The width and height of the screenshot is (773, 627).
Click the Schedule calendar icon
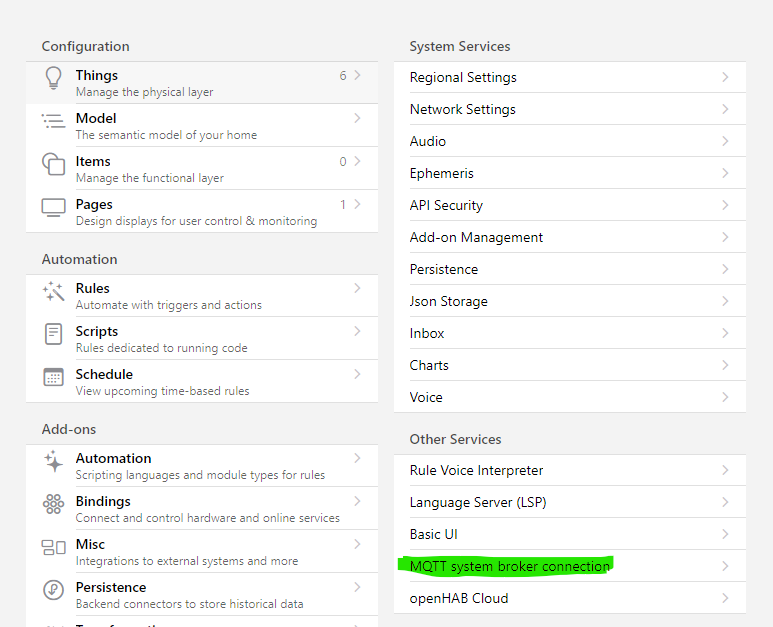(x=53, y=378)
